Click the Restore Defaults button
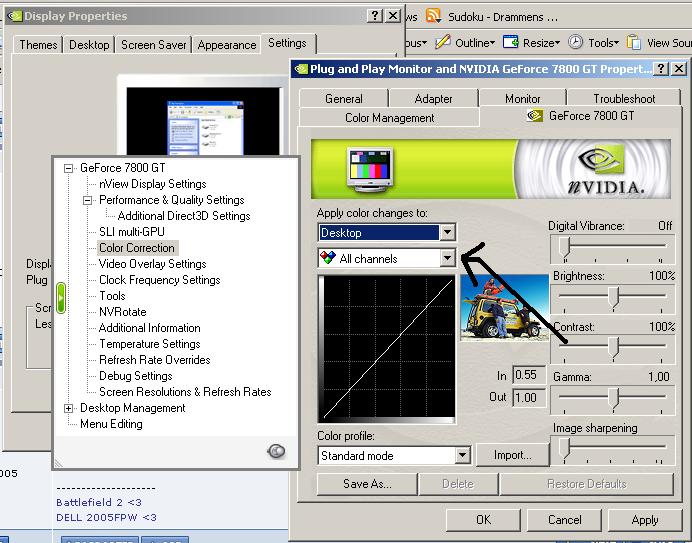Image resolution: width=692 pixels, height=543 pixels. (x=587, y=484)
